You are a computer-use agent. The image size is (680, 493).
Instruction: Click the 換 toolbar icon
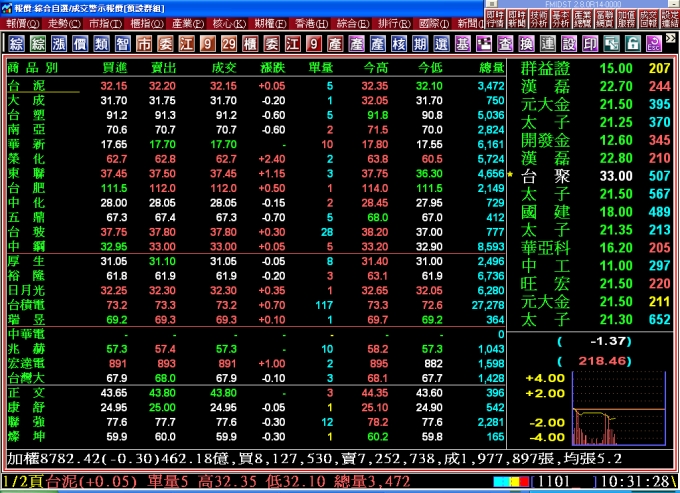pos(526,43)
